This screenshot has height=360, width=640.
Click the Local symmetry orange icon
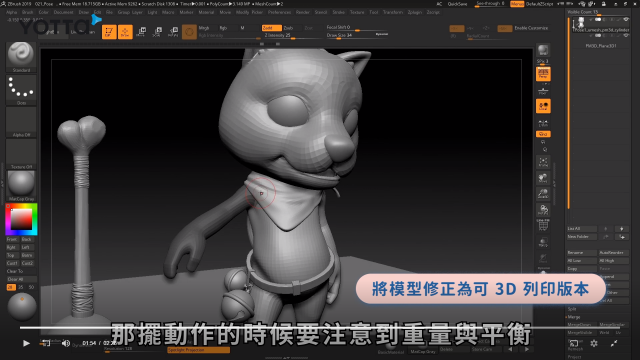543,106
